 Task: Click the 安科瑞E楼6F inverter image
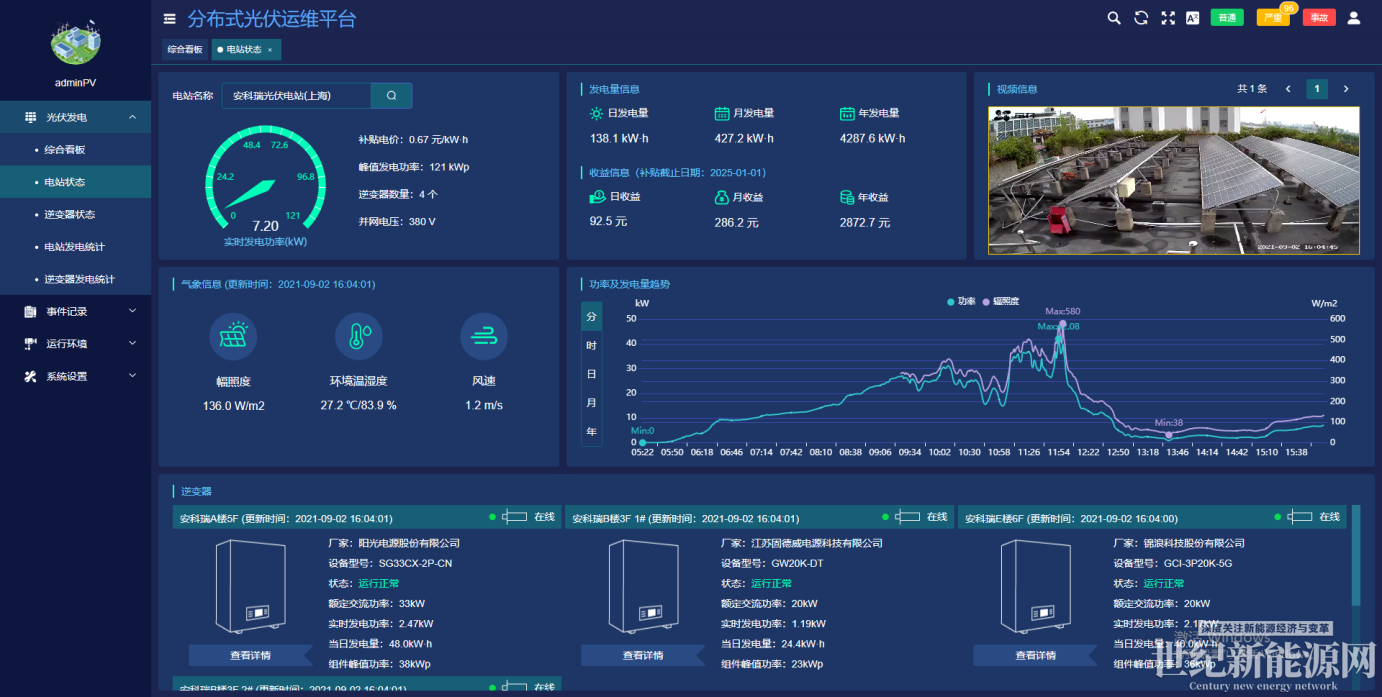1036,586
